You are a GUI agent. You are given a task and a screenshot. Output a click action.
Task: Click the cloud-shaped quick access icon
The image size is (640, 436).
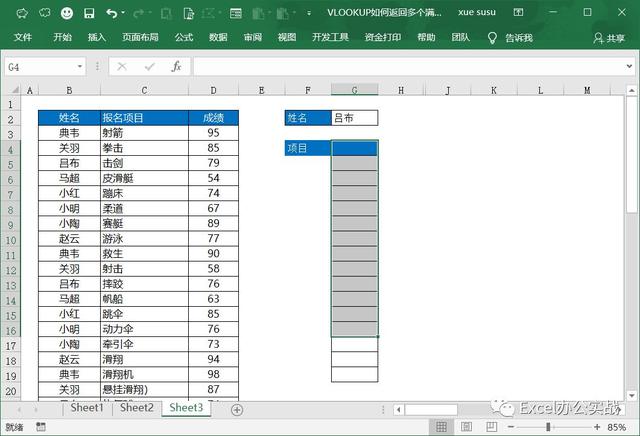tap(44, 13)
